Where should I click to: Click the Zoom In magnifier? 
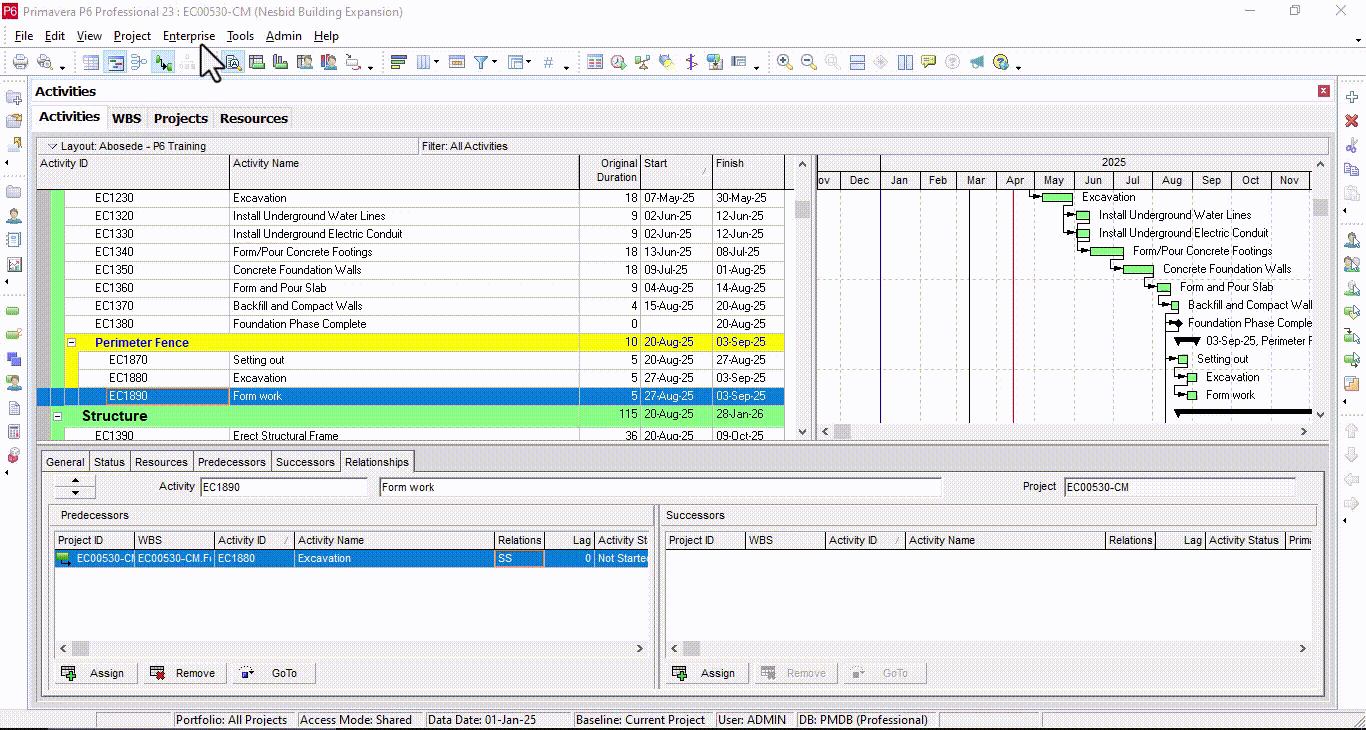click(785, 62)
